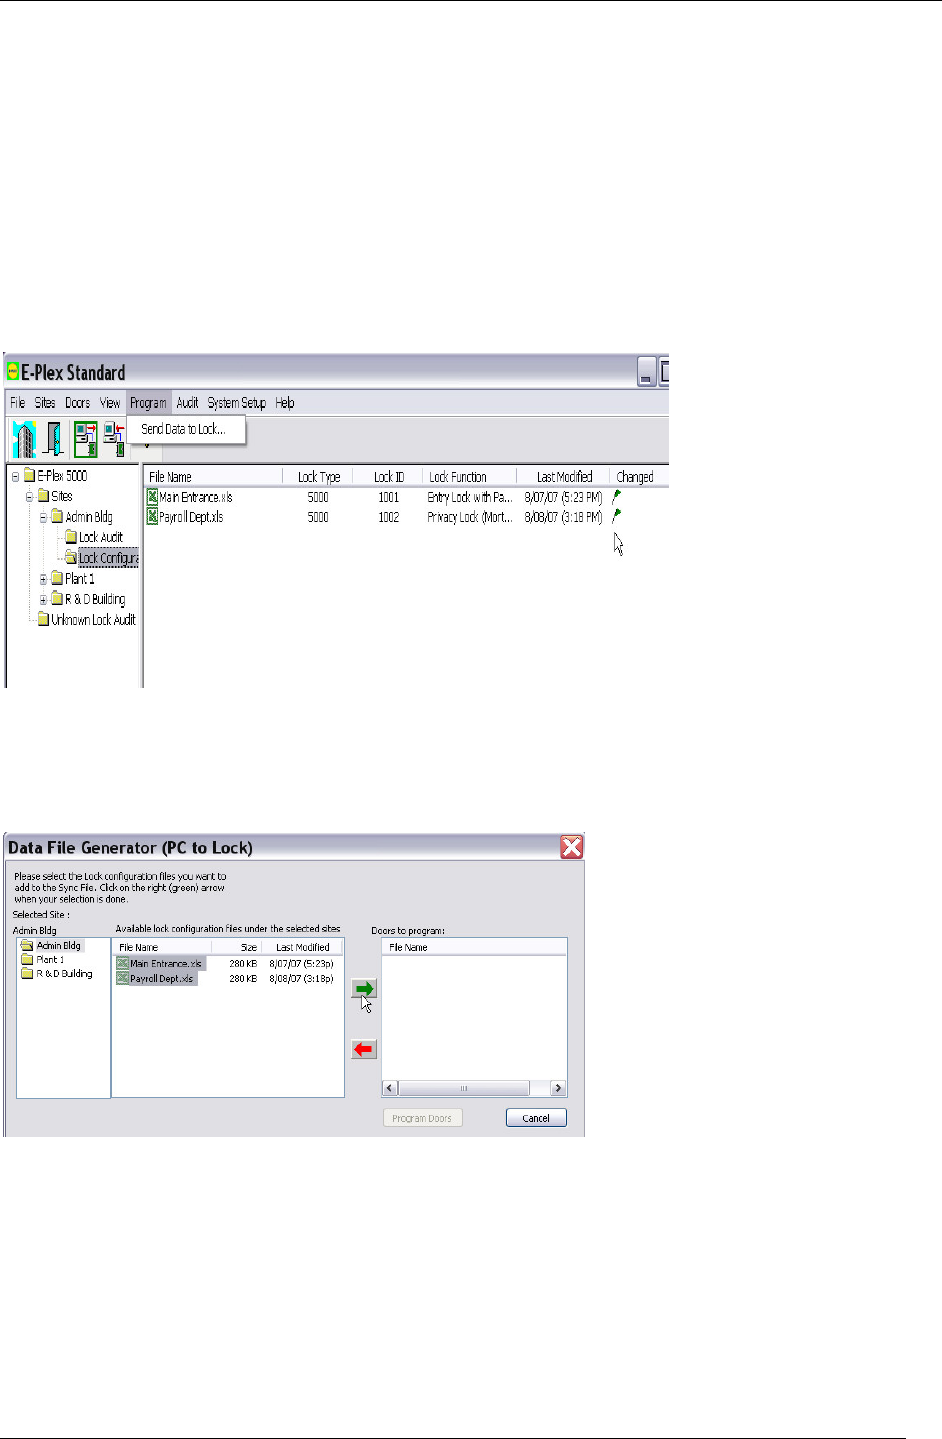
Task: Open the System Setup menu
Action: click(237, 403)
